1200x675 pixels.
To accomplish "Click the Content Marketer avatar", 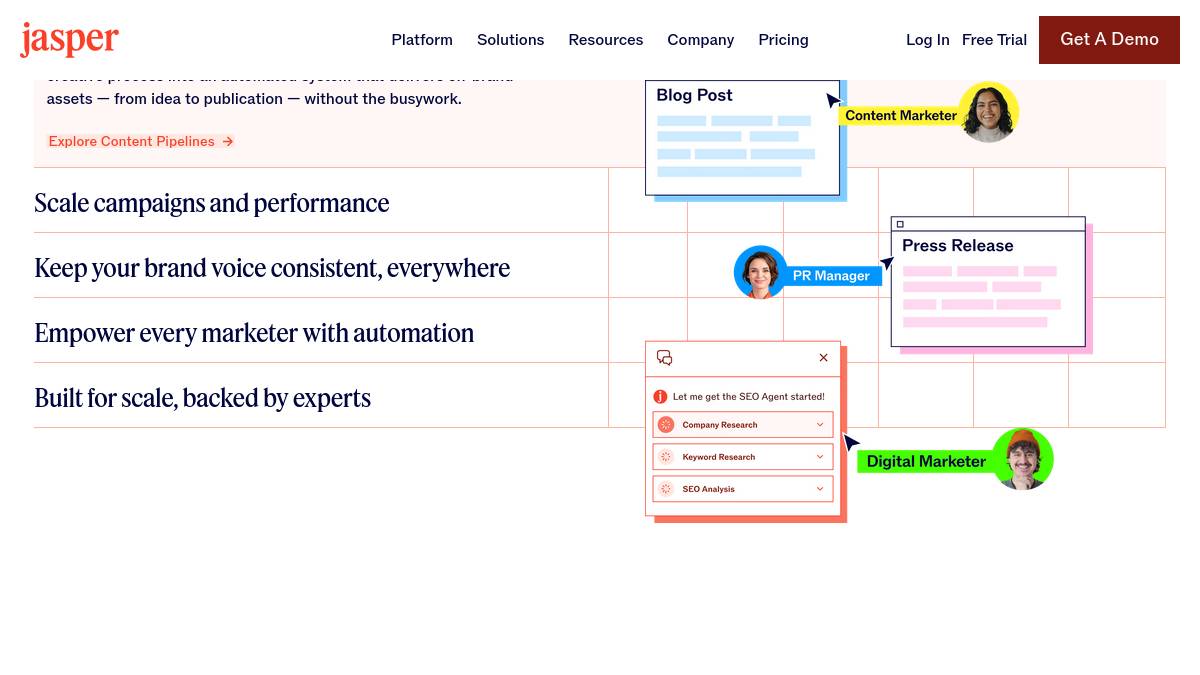I will (x=988, y=112).
